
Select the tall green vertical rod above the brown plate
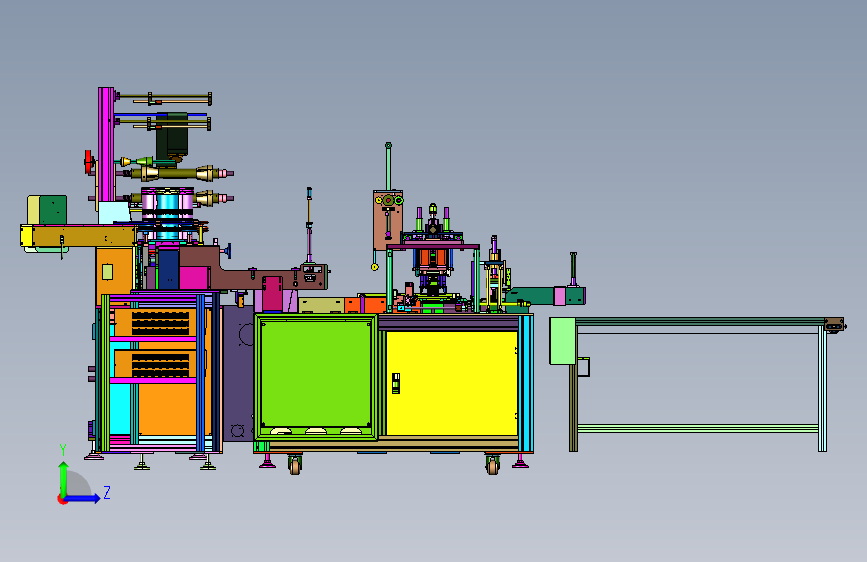tap(388, 166)
